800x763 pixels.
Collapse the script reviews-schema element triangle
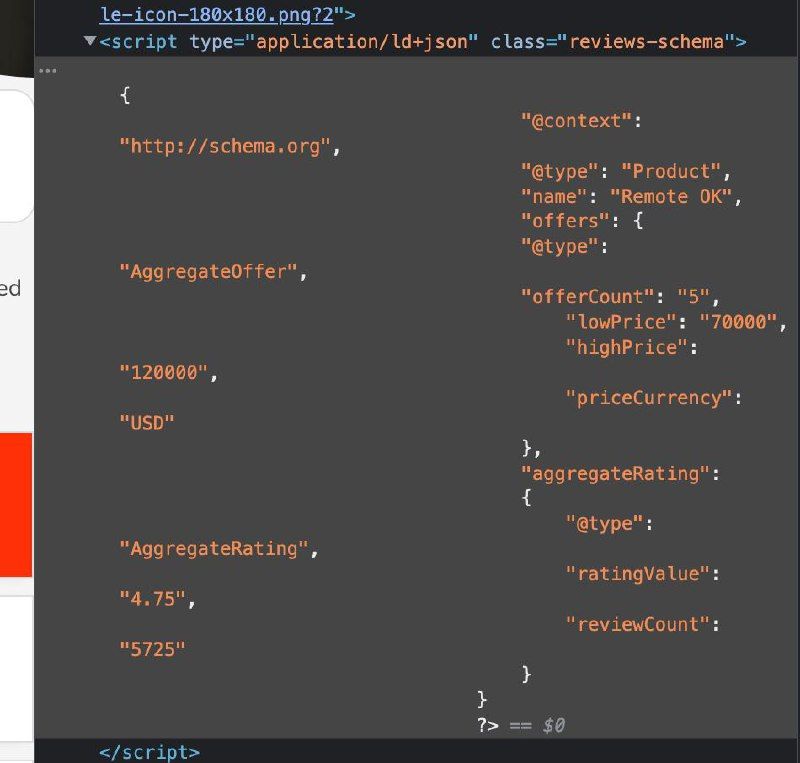tap(90, 40)
